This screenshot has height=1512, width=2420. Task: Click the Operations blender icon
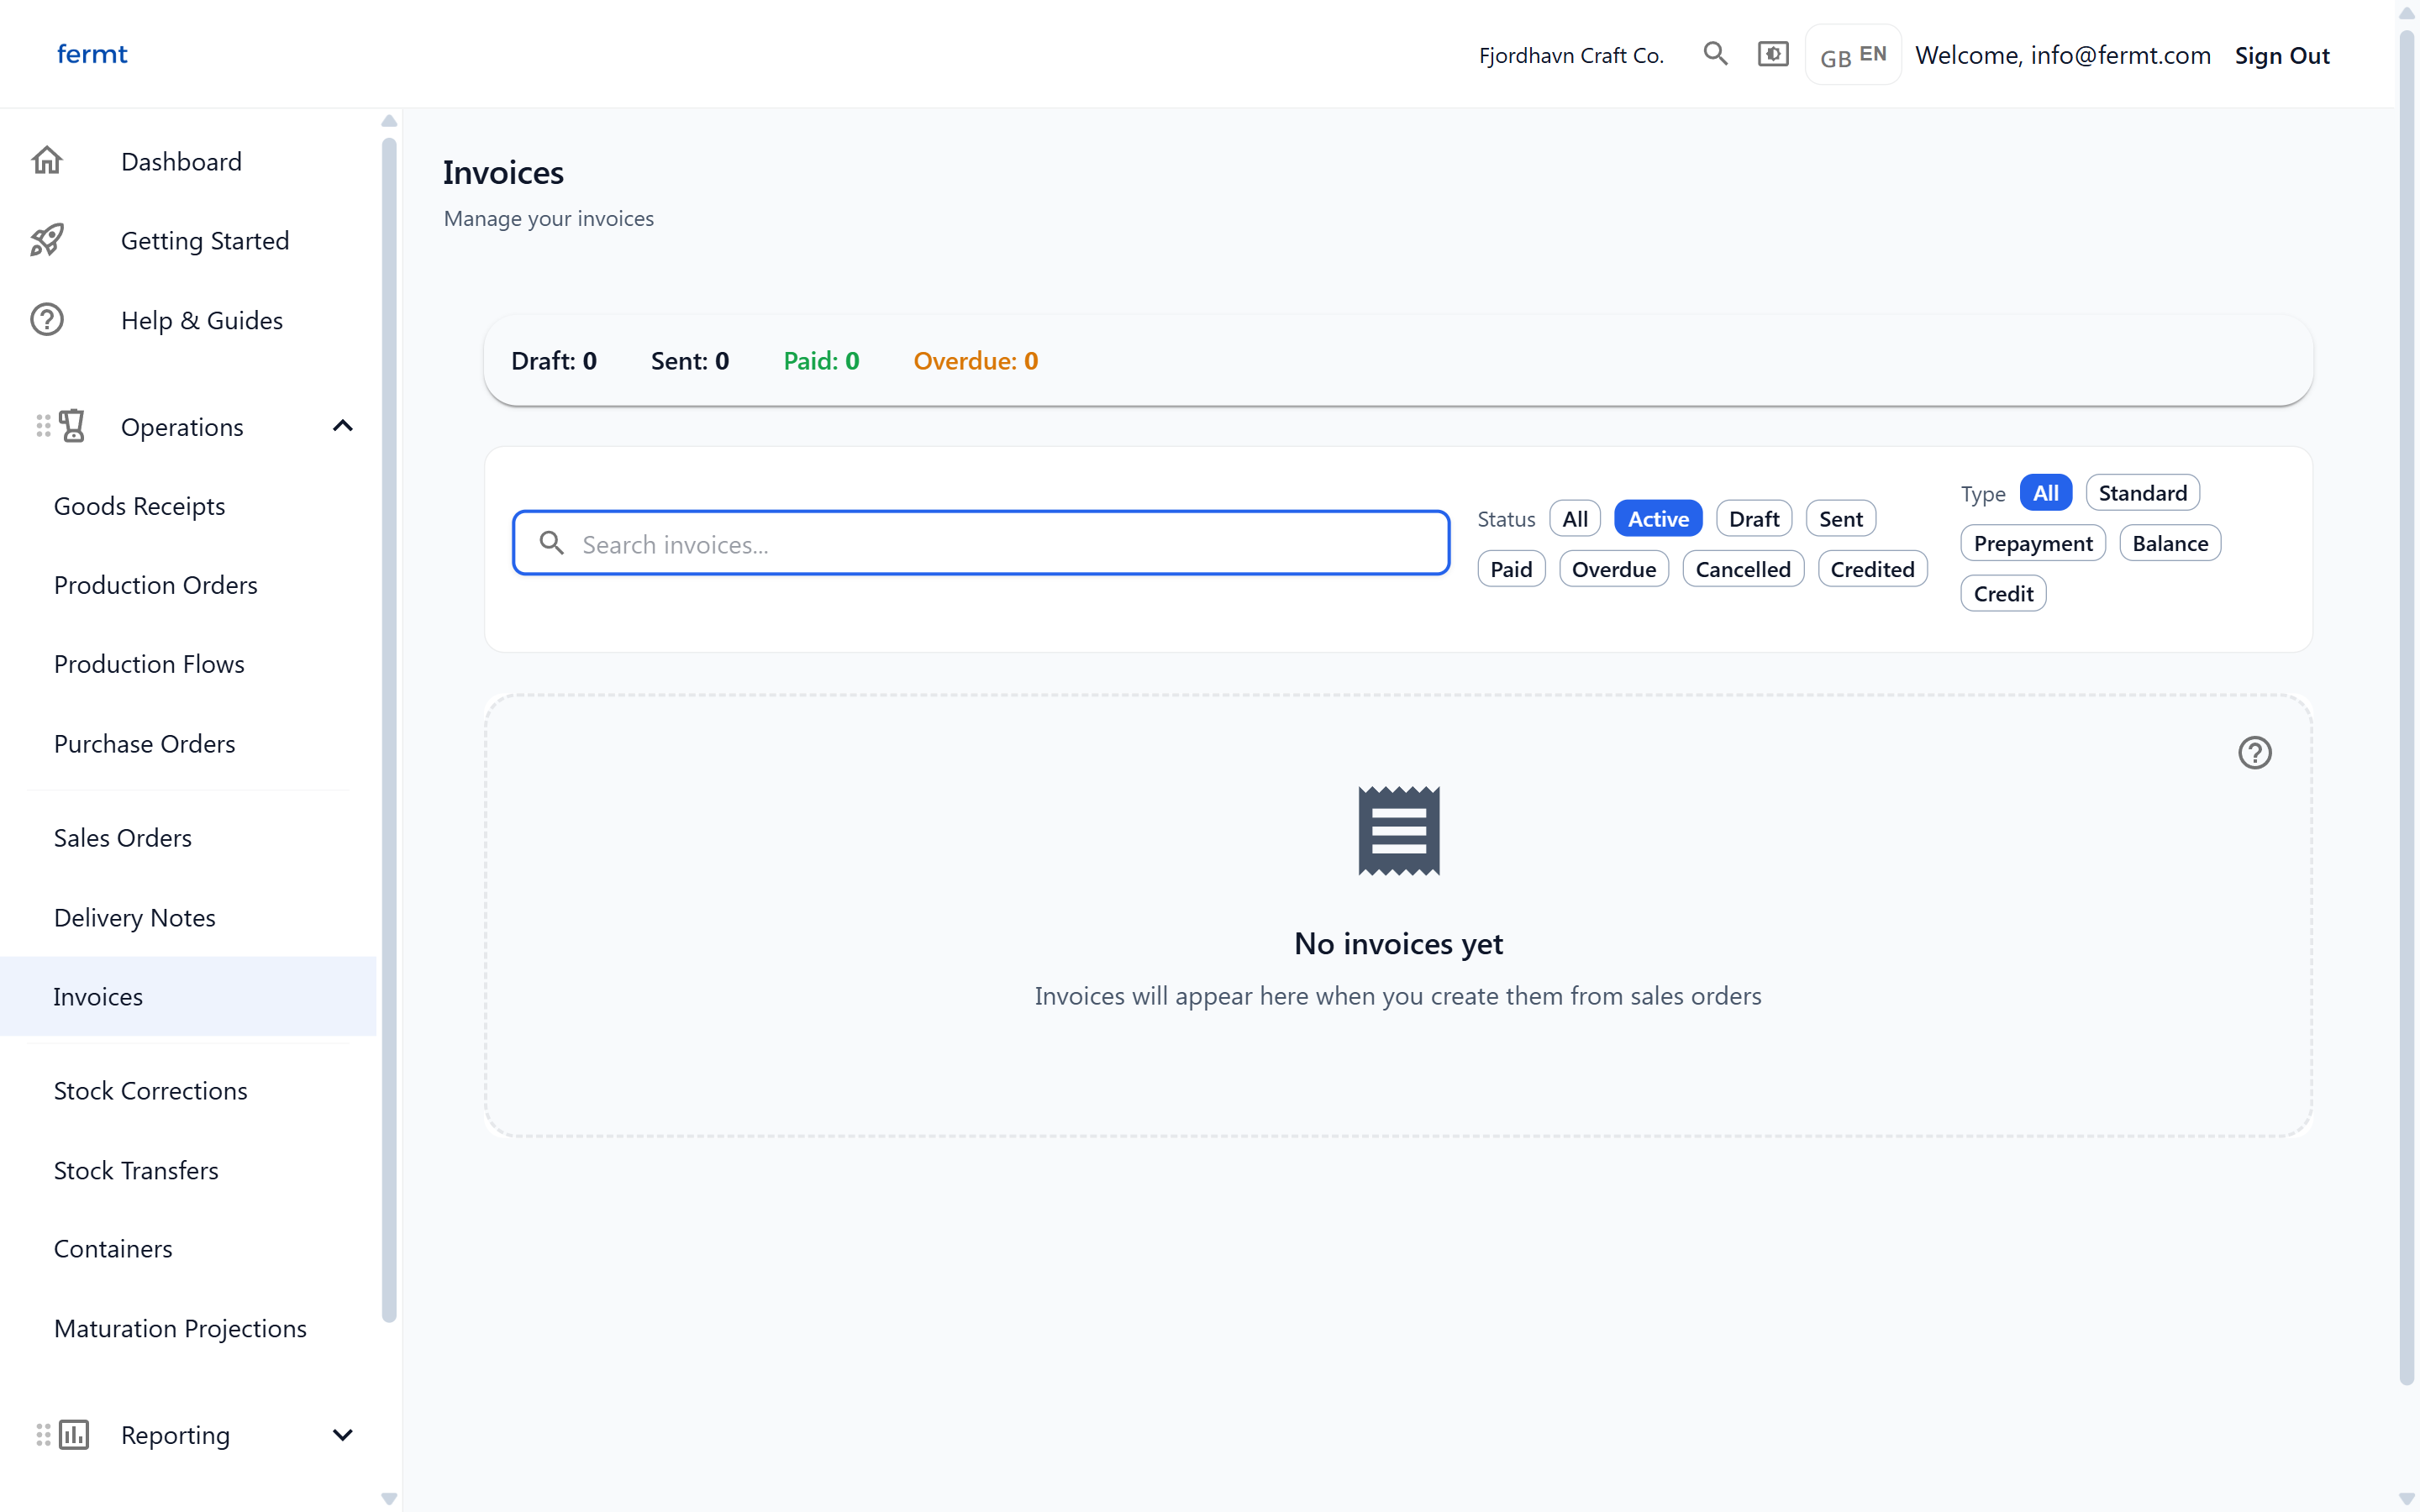click(x=72, y=426)
